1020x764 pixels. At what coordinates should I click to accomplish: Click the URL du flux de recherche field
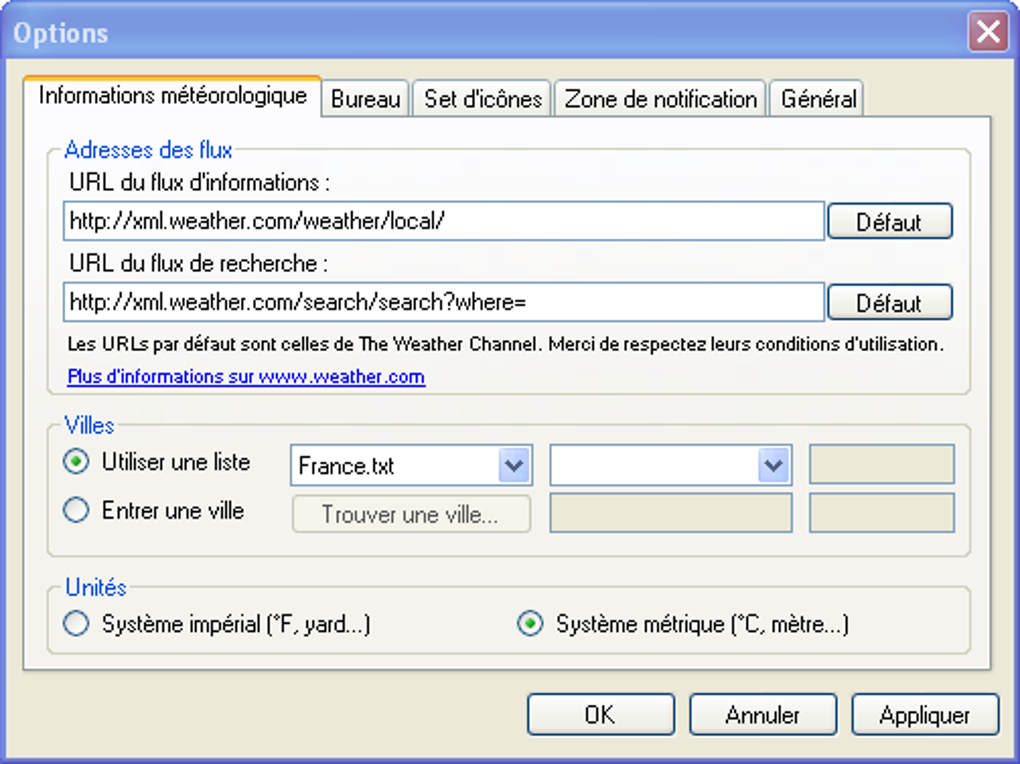[443, 302]
